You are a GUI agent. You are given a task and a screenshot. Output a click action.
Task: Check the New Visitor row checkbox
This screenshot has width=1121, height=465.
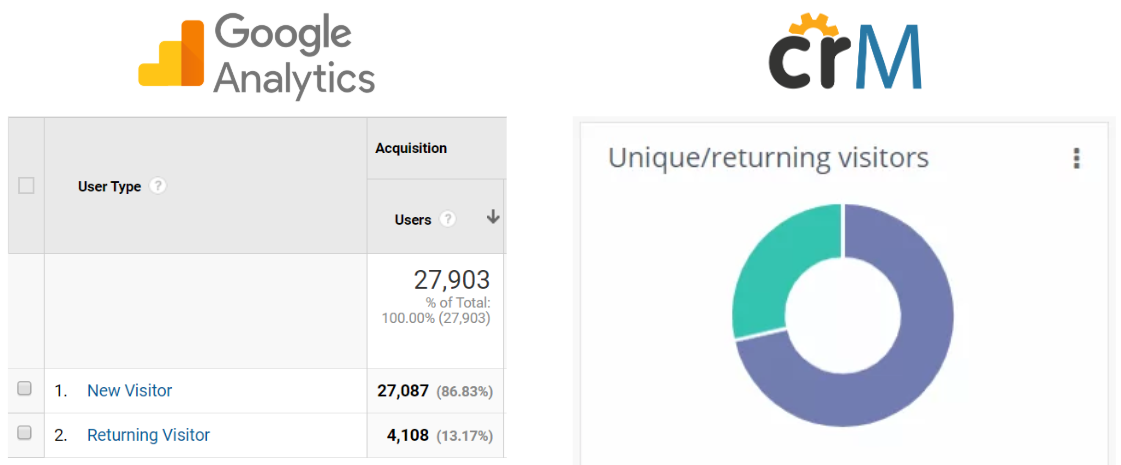pos(24,389)
